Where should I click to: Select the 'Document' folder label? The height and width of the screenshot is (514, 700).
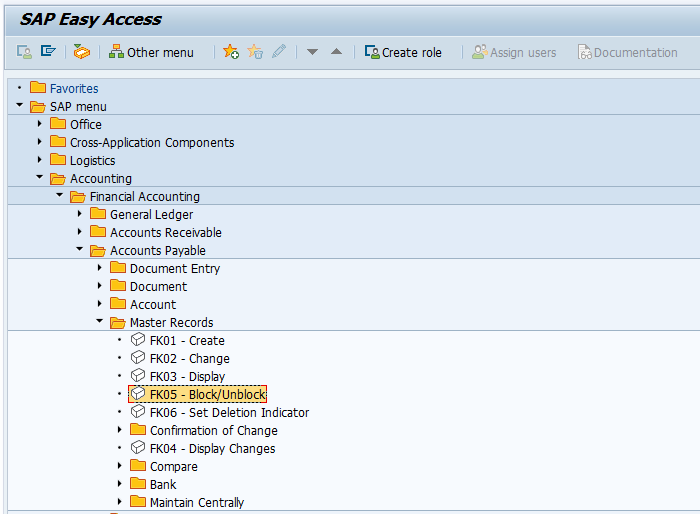[158, 286]
